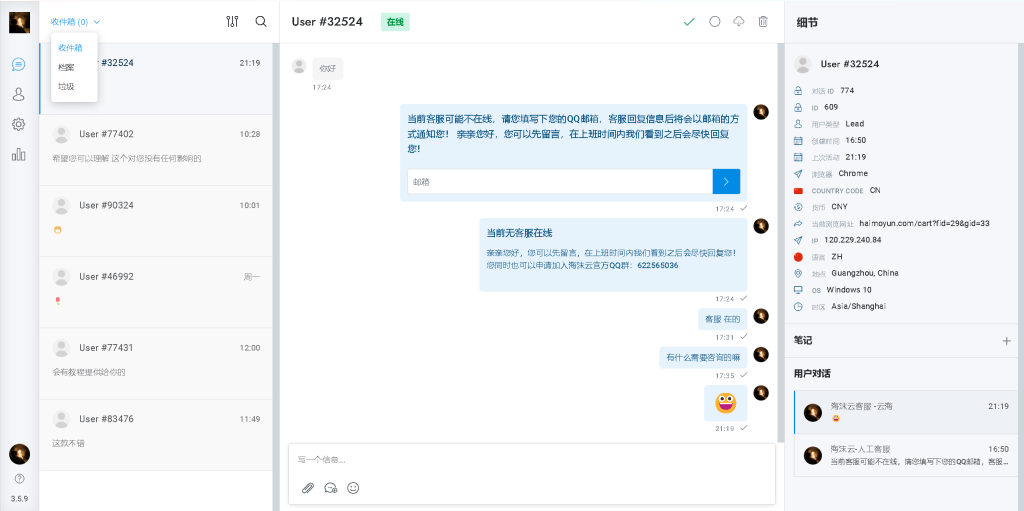This screenshot has width=1024, height=511.
Task: Expand the 收件箱 (0) dropdown
Action: point(75,22)
